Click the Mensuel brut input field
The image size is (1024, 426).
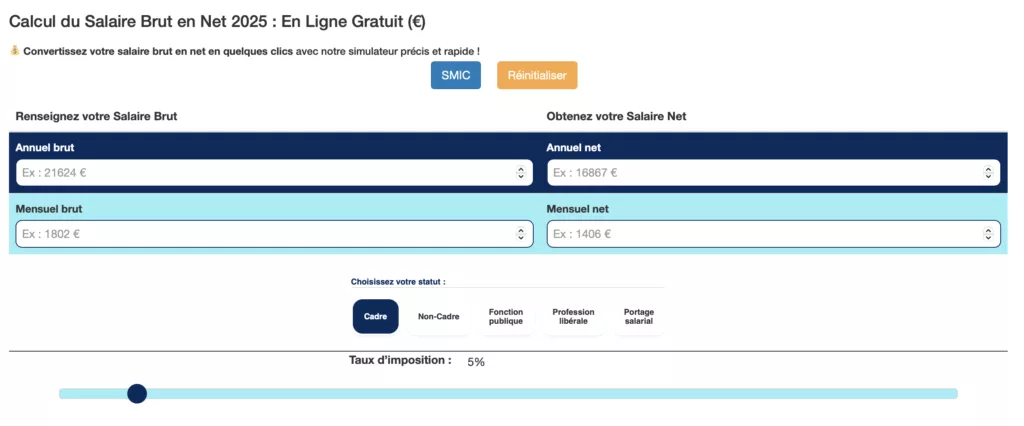(x=274, y=234)
